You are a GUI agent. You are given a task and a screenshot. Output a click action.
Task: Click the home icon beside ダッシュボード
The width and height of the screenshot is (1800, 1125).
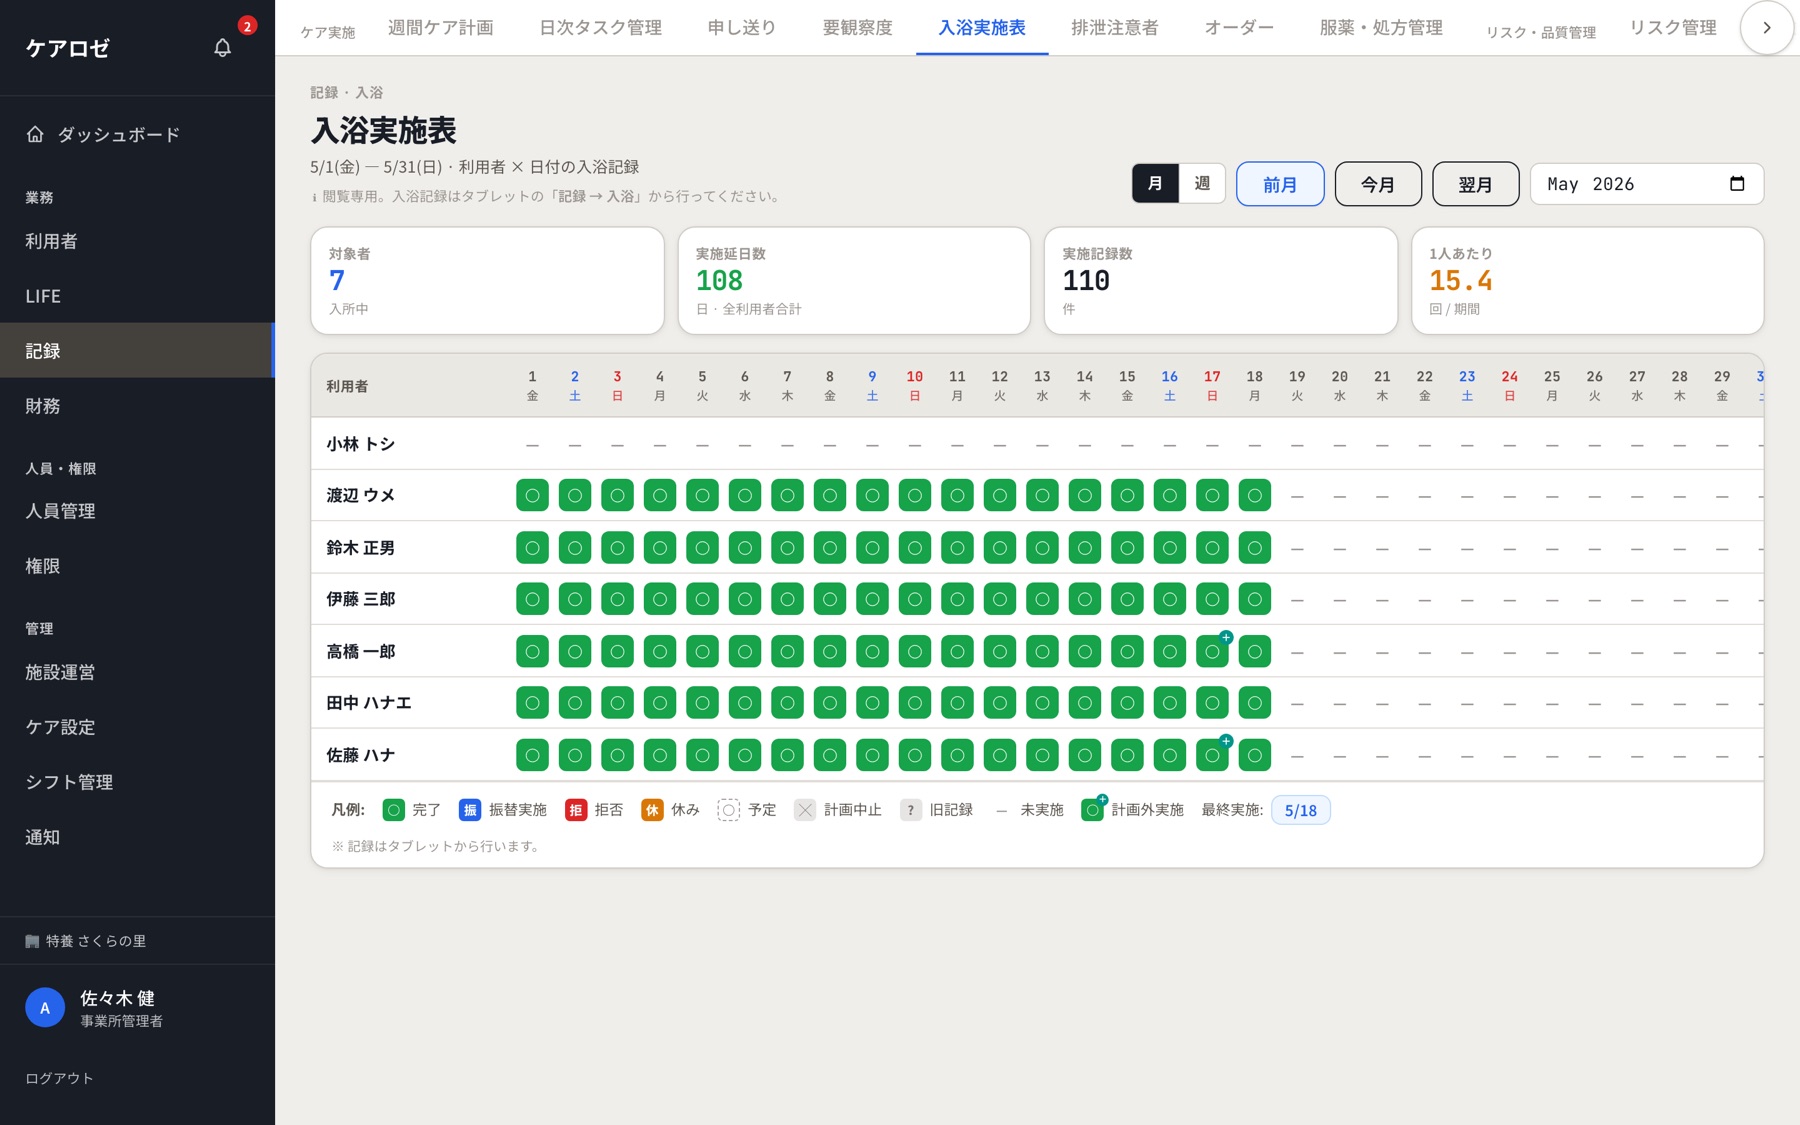(x=35, y=134)
